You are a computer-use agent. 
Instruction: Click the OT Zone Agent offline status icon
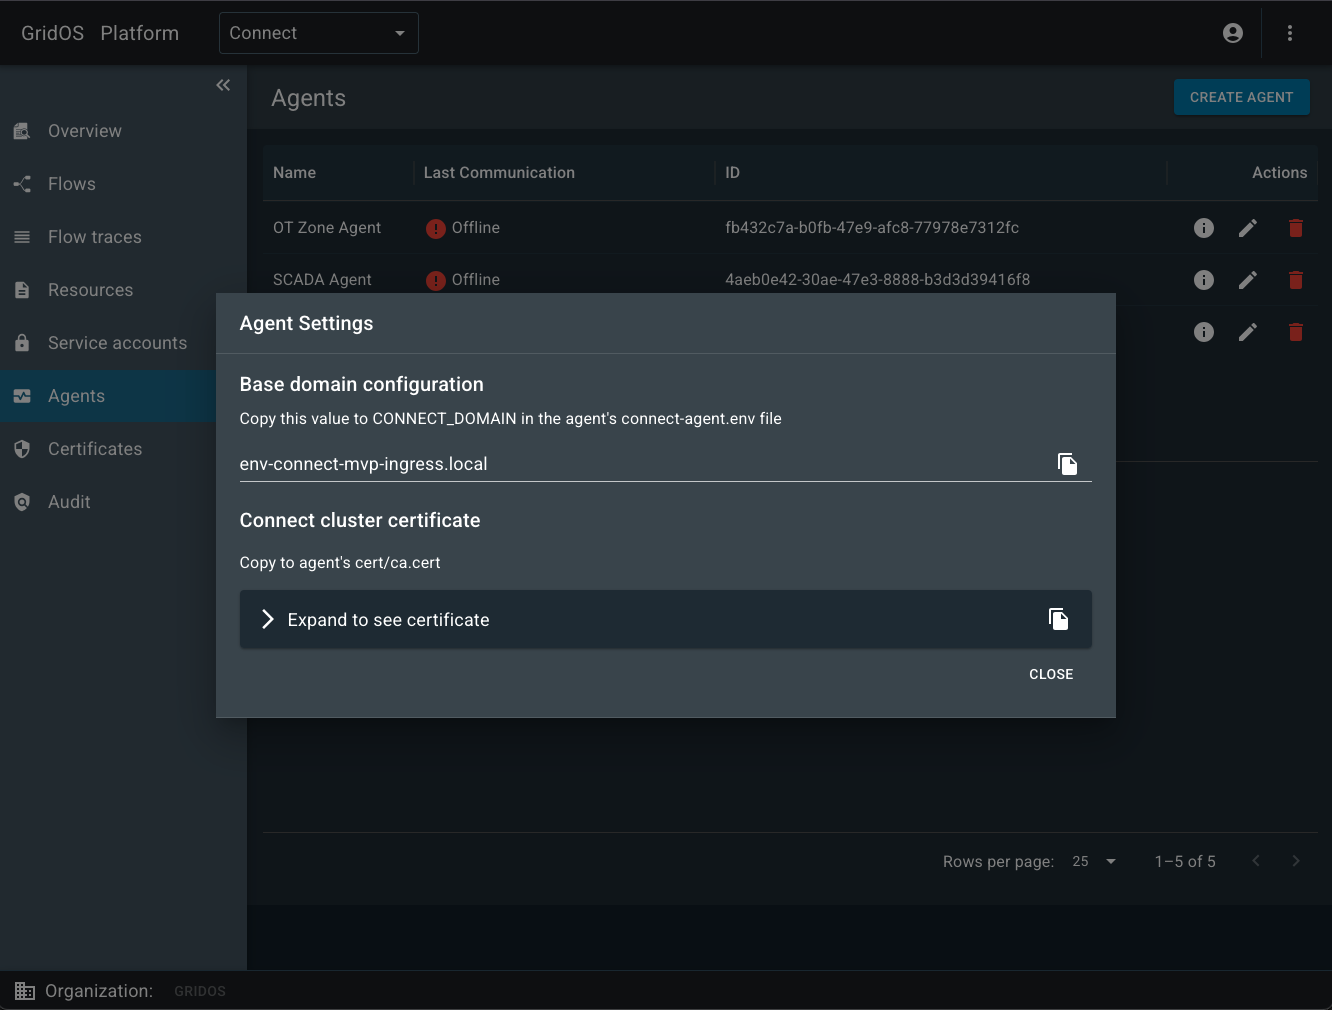point(436,229)
